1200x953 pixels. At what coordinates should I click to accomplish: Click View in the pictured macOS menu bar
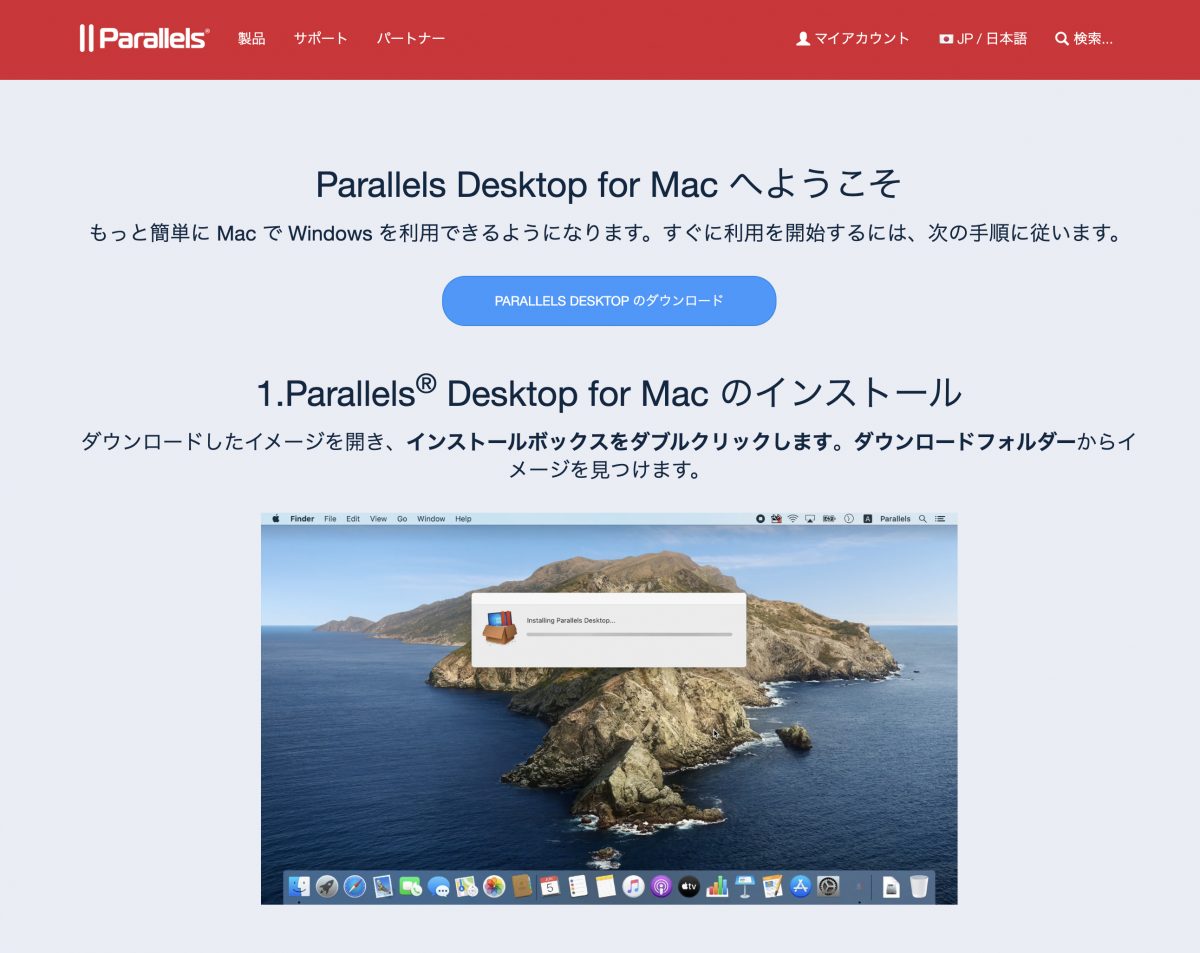(x=378, y=519)
